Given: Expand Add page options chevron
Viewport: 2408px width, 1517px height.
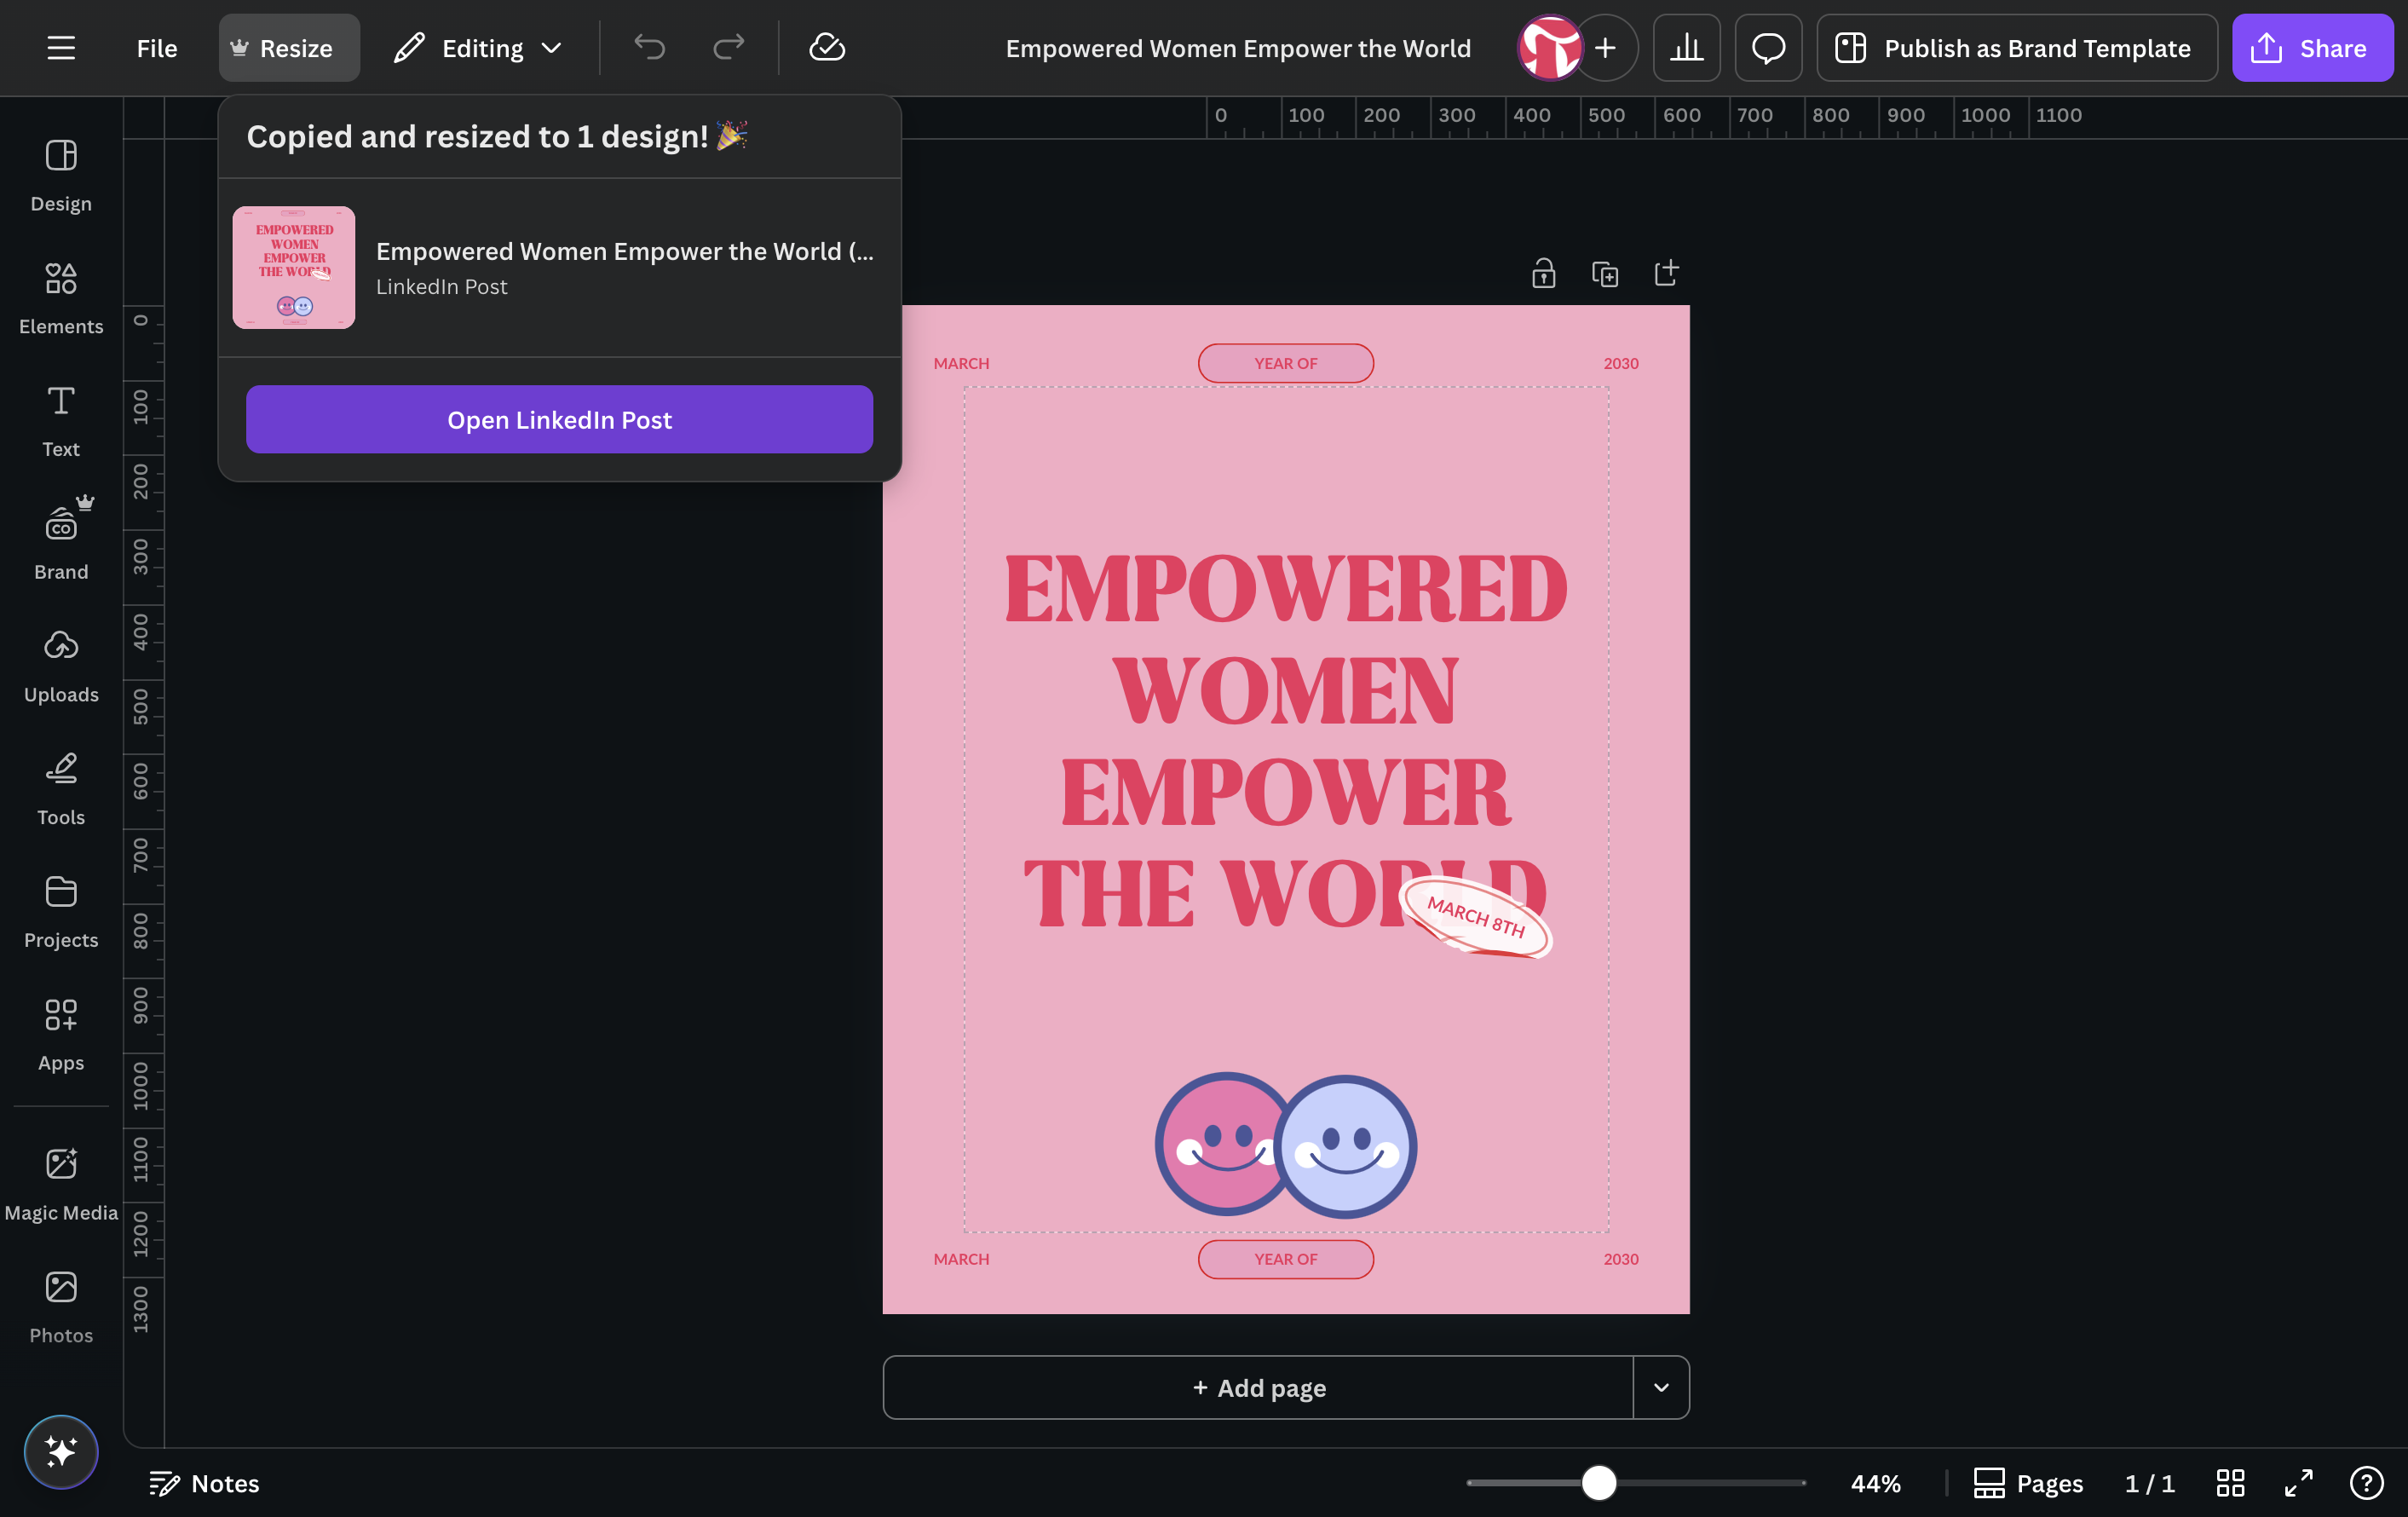Looking at the screenshot, I should pos(1661,1387).
